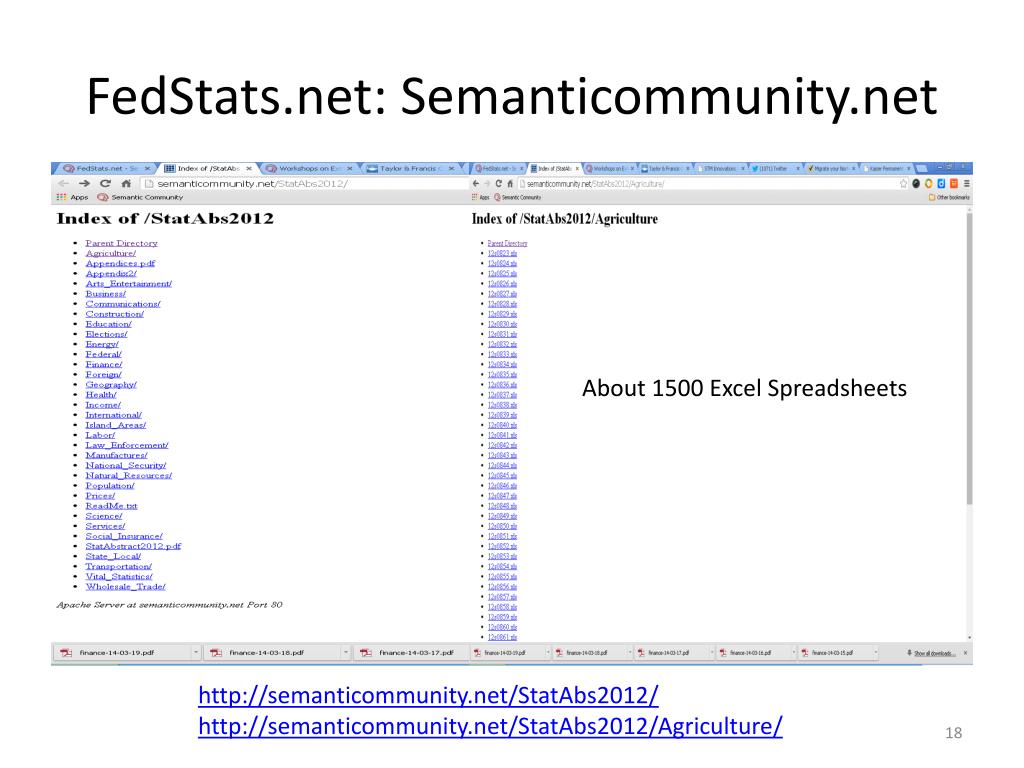Open the Island_Areas/ folder link
The width and height of the screenshot is (1024, 768).
[x=116, y=425]
